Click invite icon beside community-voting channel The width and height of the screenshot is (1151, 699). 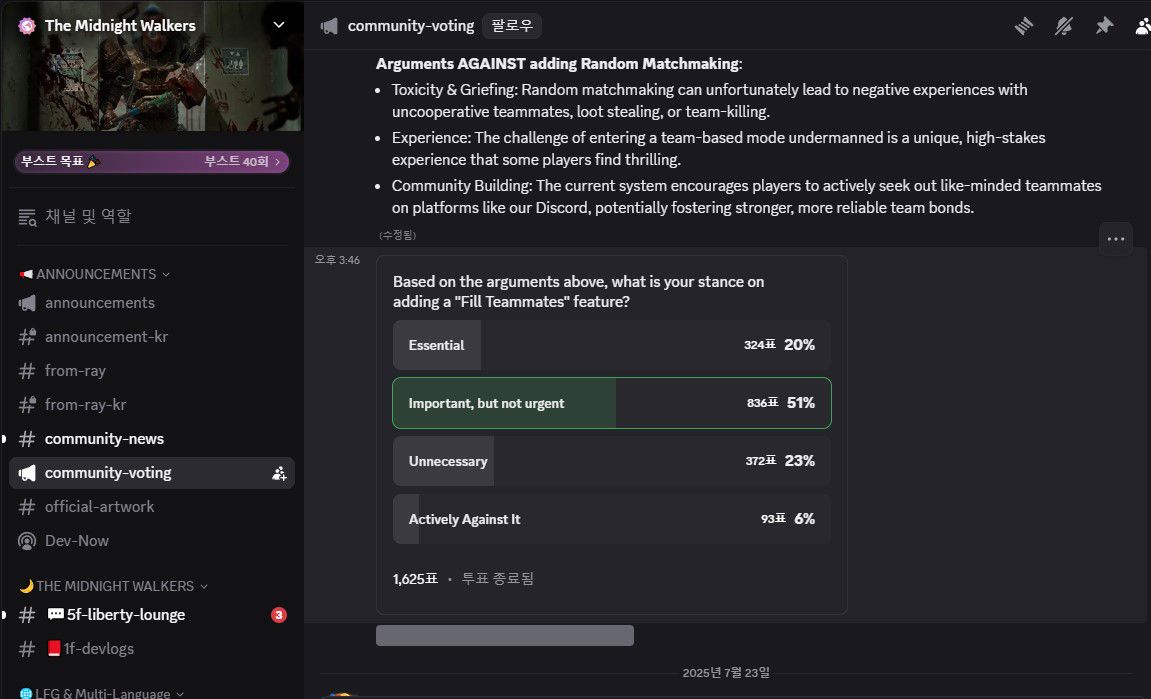point(279,473)
